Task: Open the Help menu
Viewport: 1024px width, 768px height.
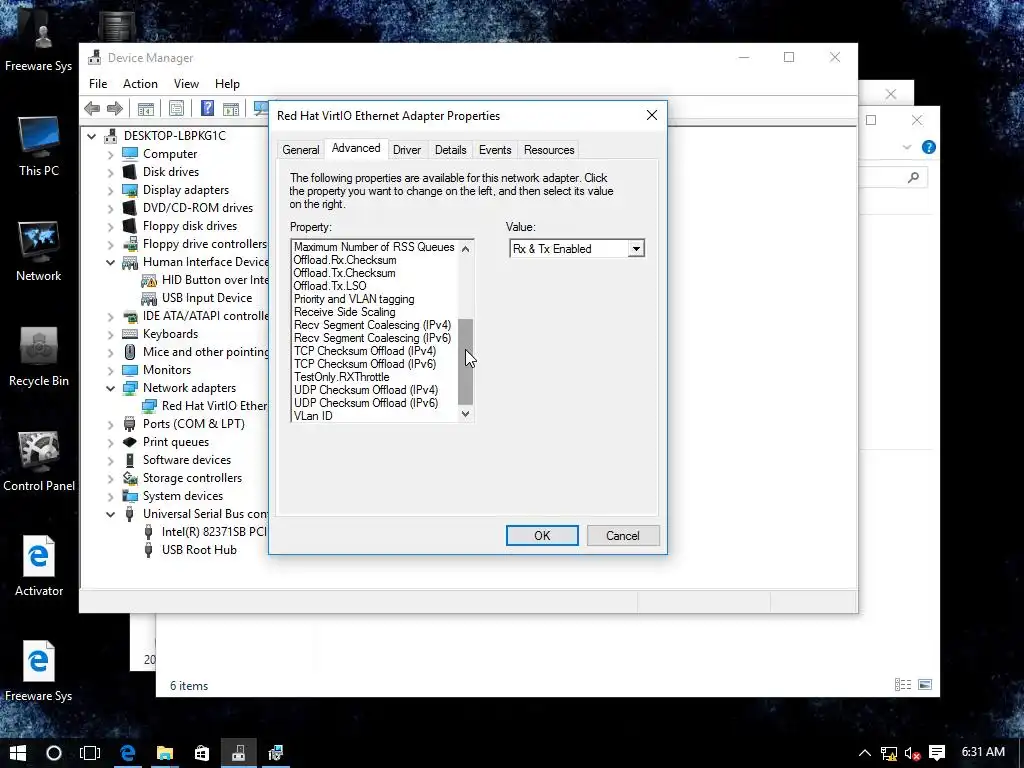Action: [227, 84]
